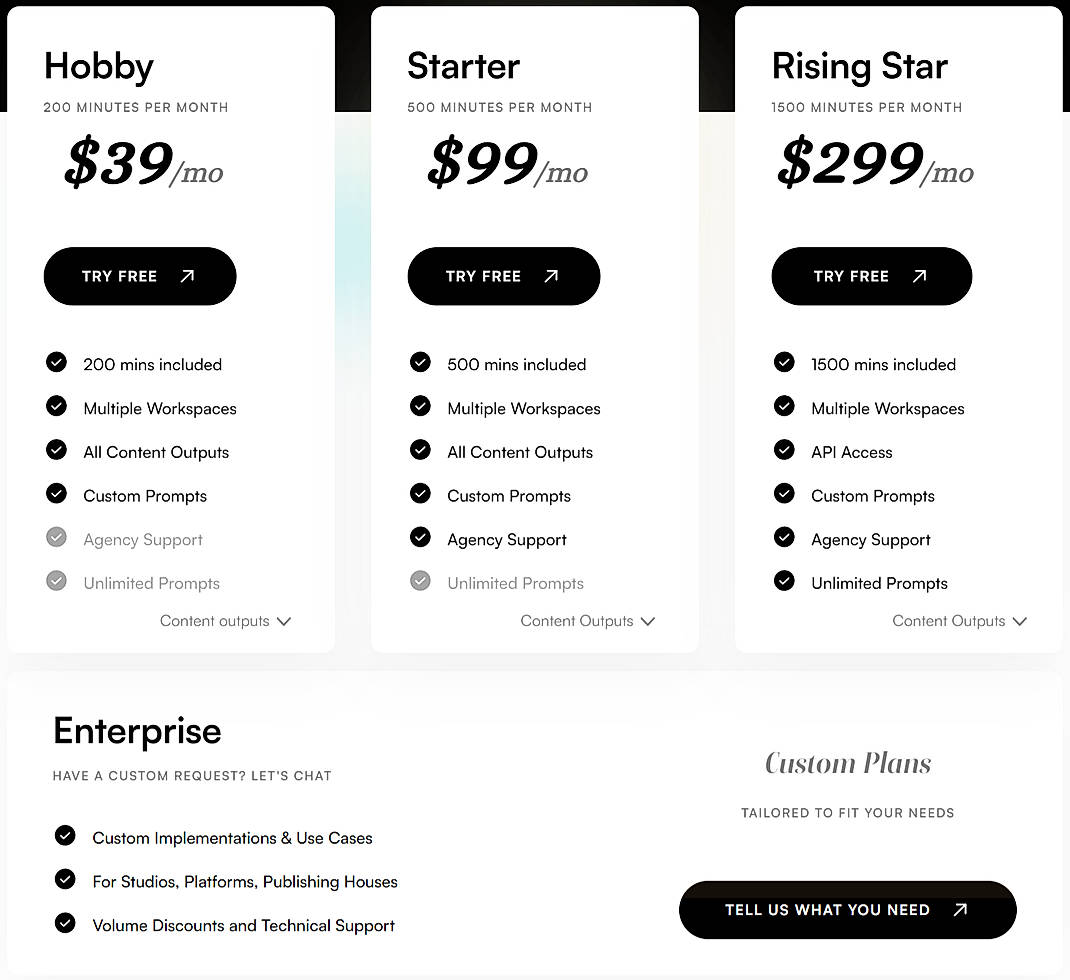The width and height of the screenshot is (1070, 980).
Task: Click the checkmark beside "200 mins included"
Action: coord(56,362)
